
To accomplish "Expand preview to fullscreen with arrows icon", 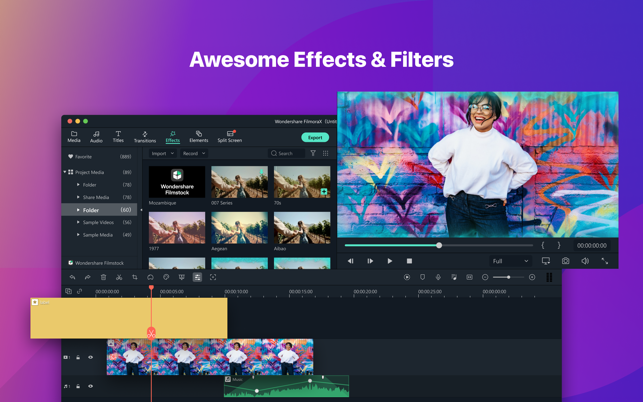I will 604,261.
